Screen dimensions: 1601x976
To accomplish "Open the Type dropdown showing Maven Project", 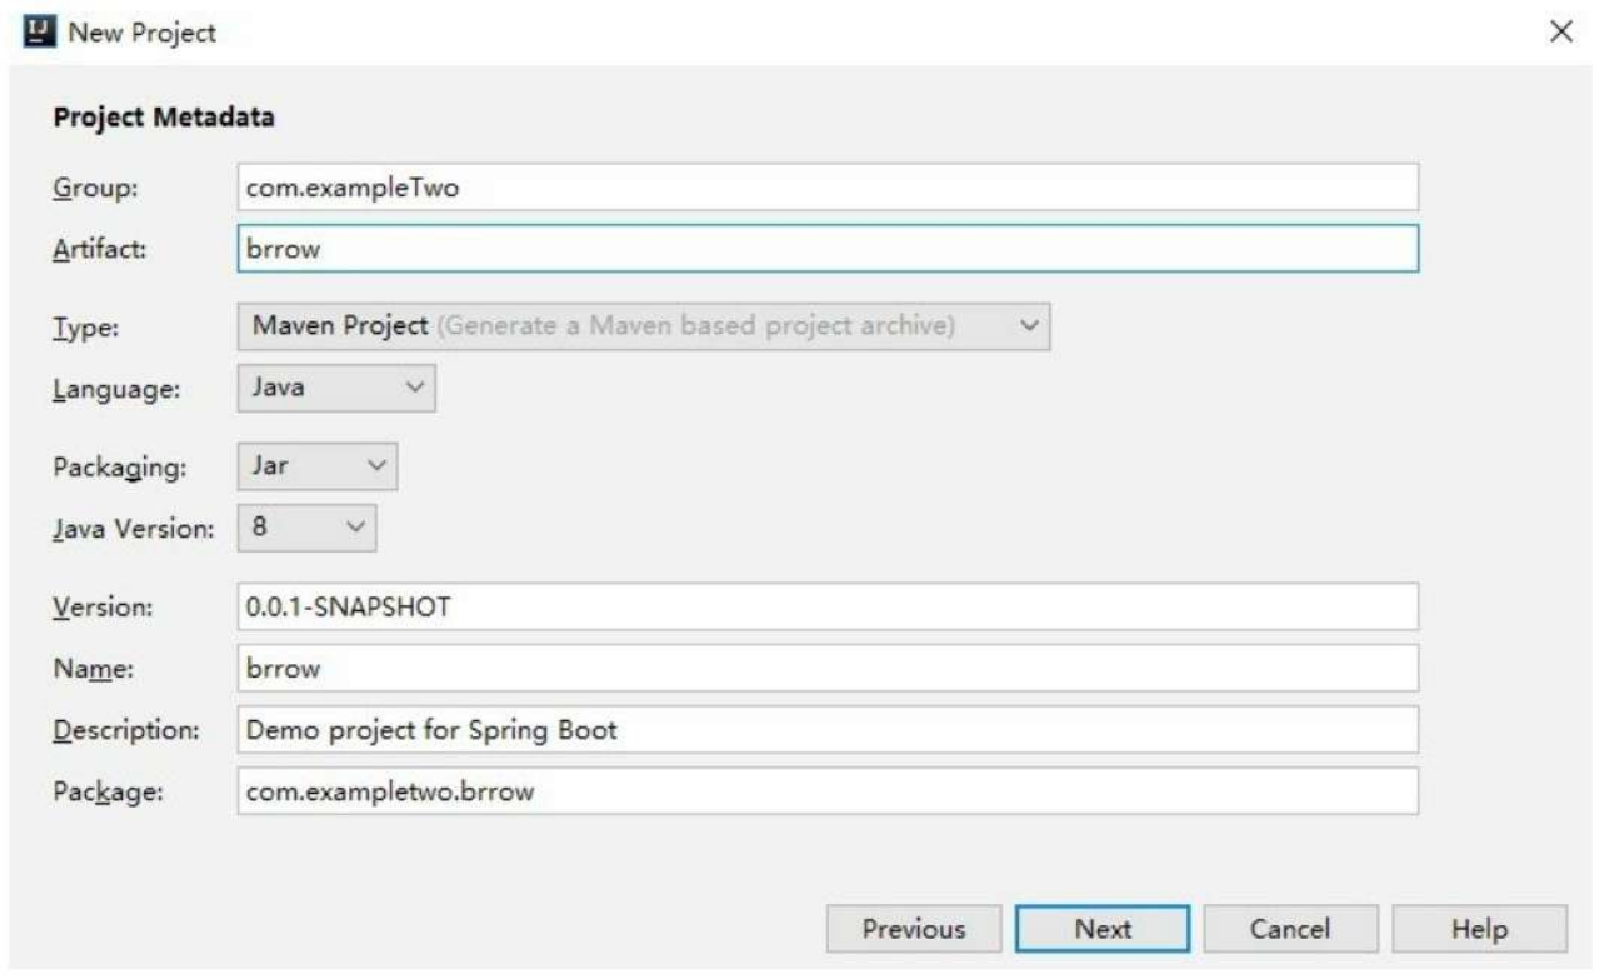I will click(643, 326).
